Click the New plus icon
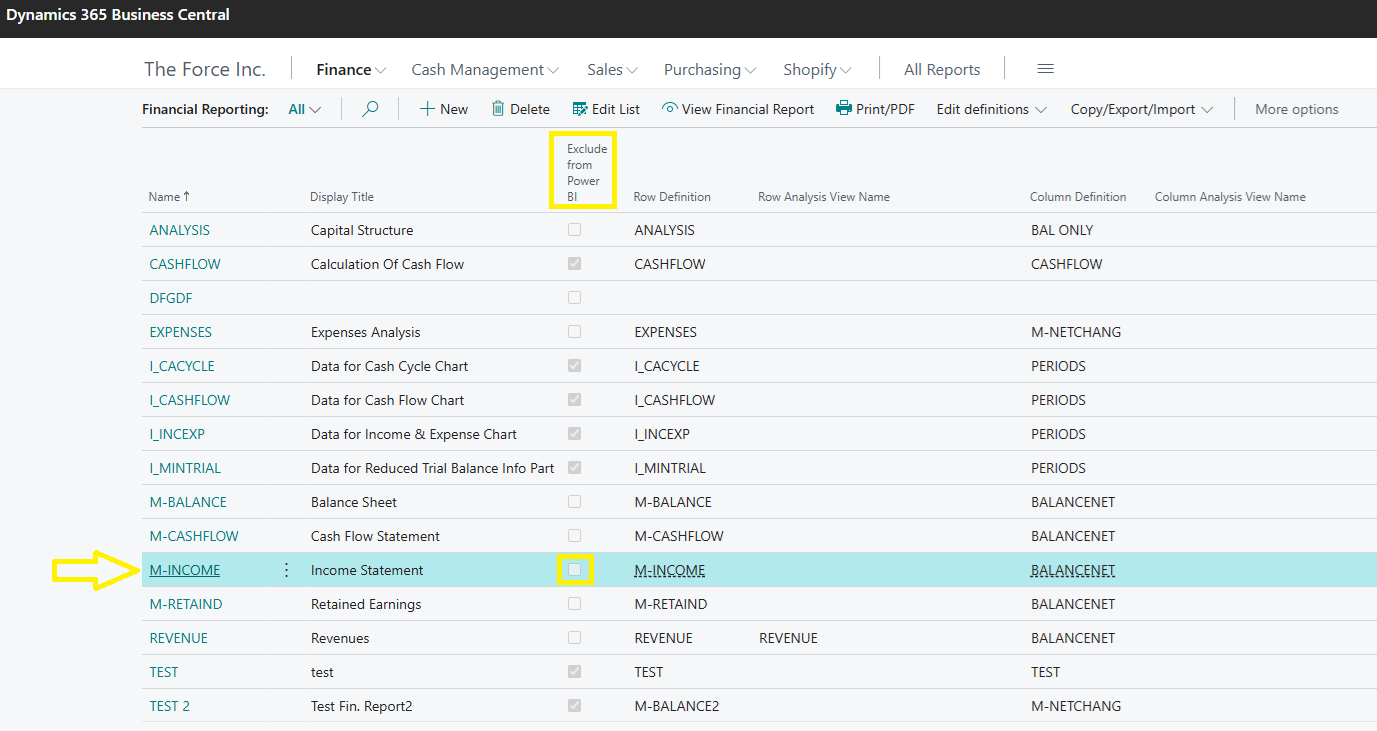This screenshot has height=731, width=1377. coord(427,109)
